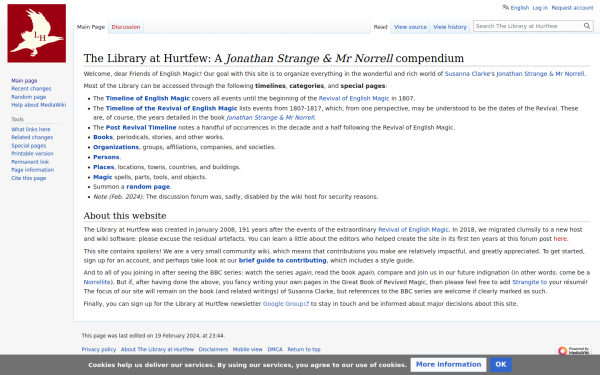Open the Google Group external link
This screenshot has height=375, width=600.
click(285, 303)
